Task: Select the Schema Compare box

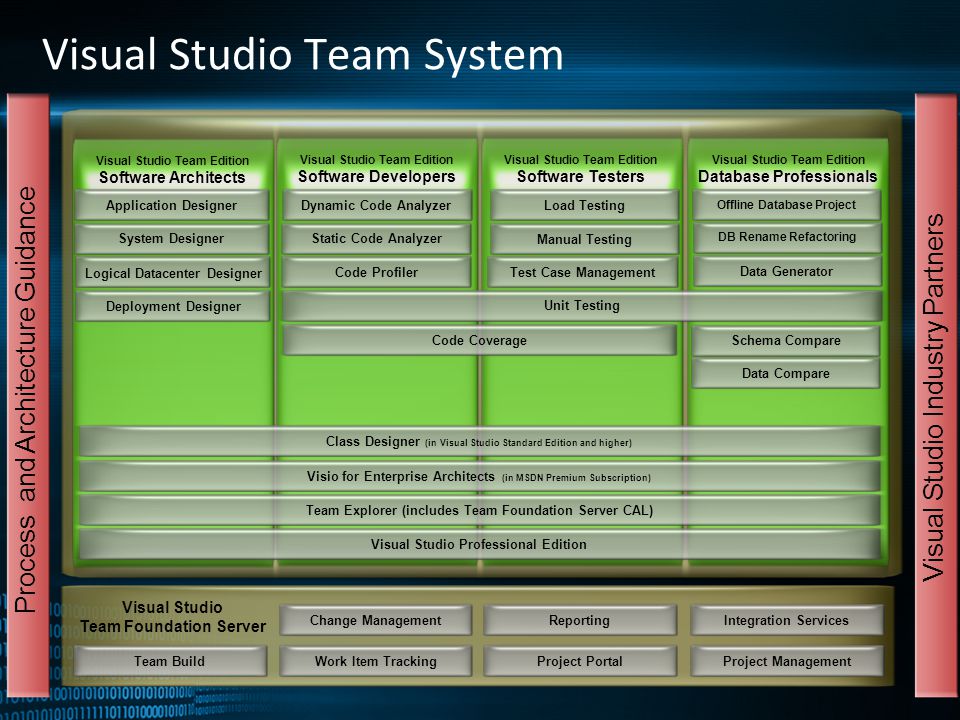Action: pyautogui.click(x=786, y=340)
